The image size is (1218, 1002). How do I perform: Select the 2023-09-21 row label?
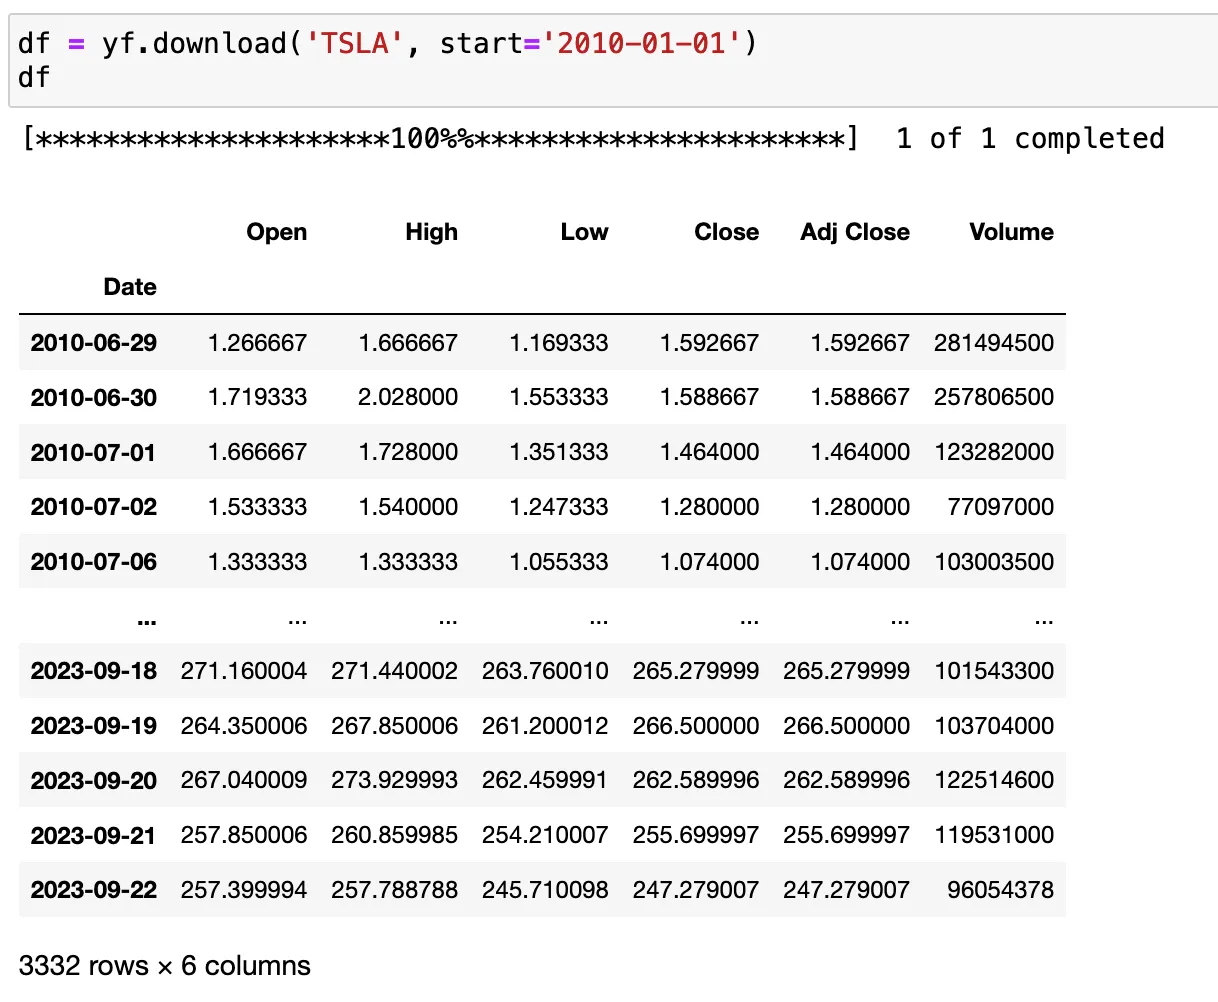click(94, 835)
